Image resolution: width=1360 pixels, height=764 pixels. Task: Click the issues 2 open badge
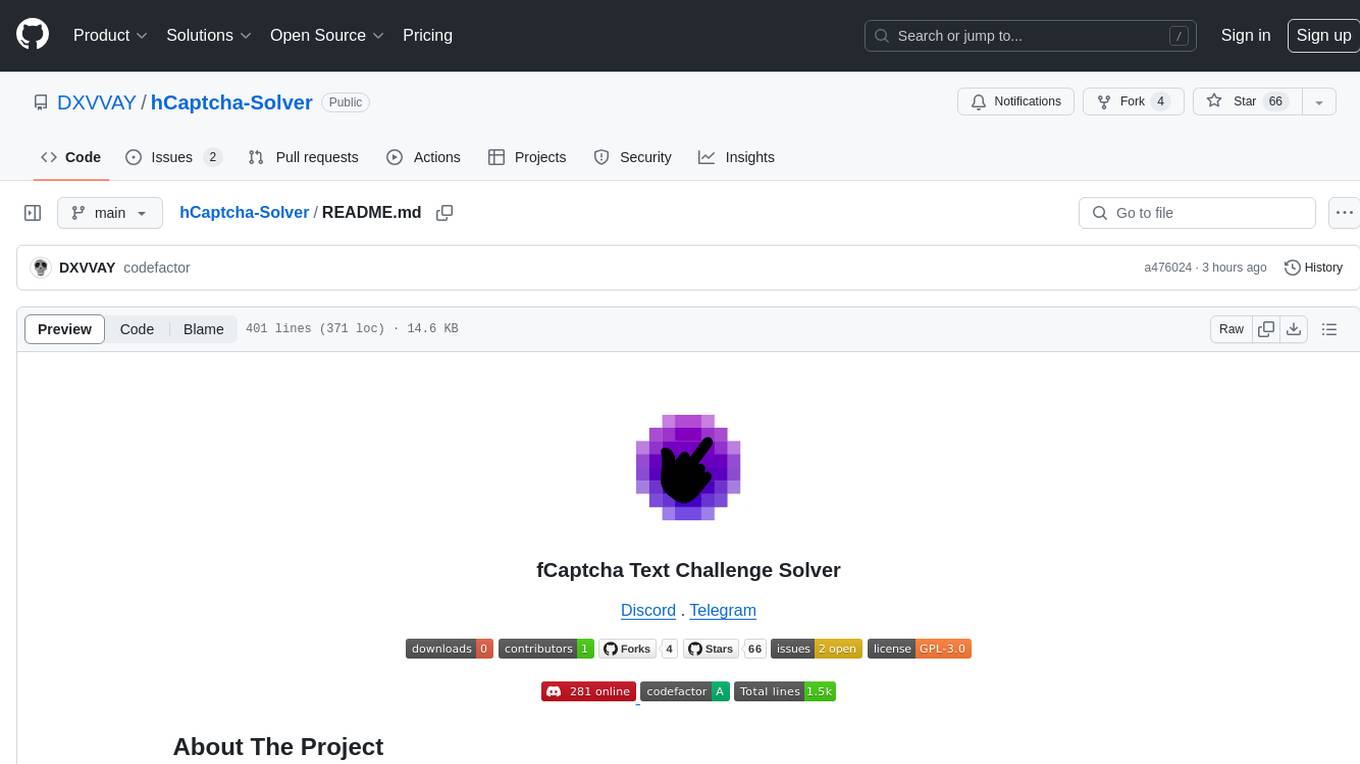pyautogui.click(x=816, y=649)
